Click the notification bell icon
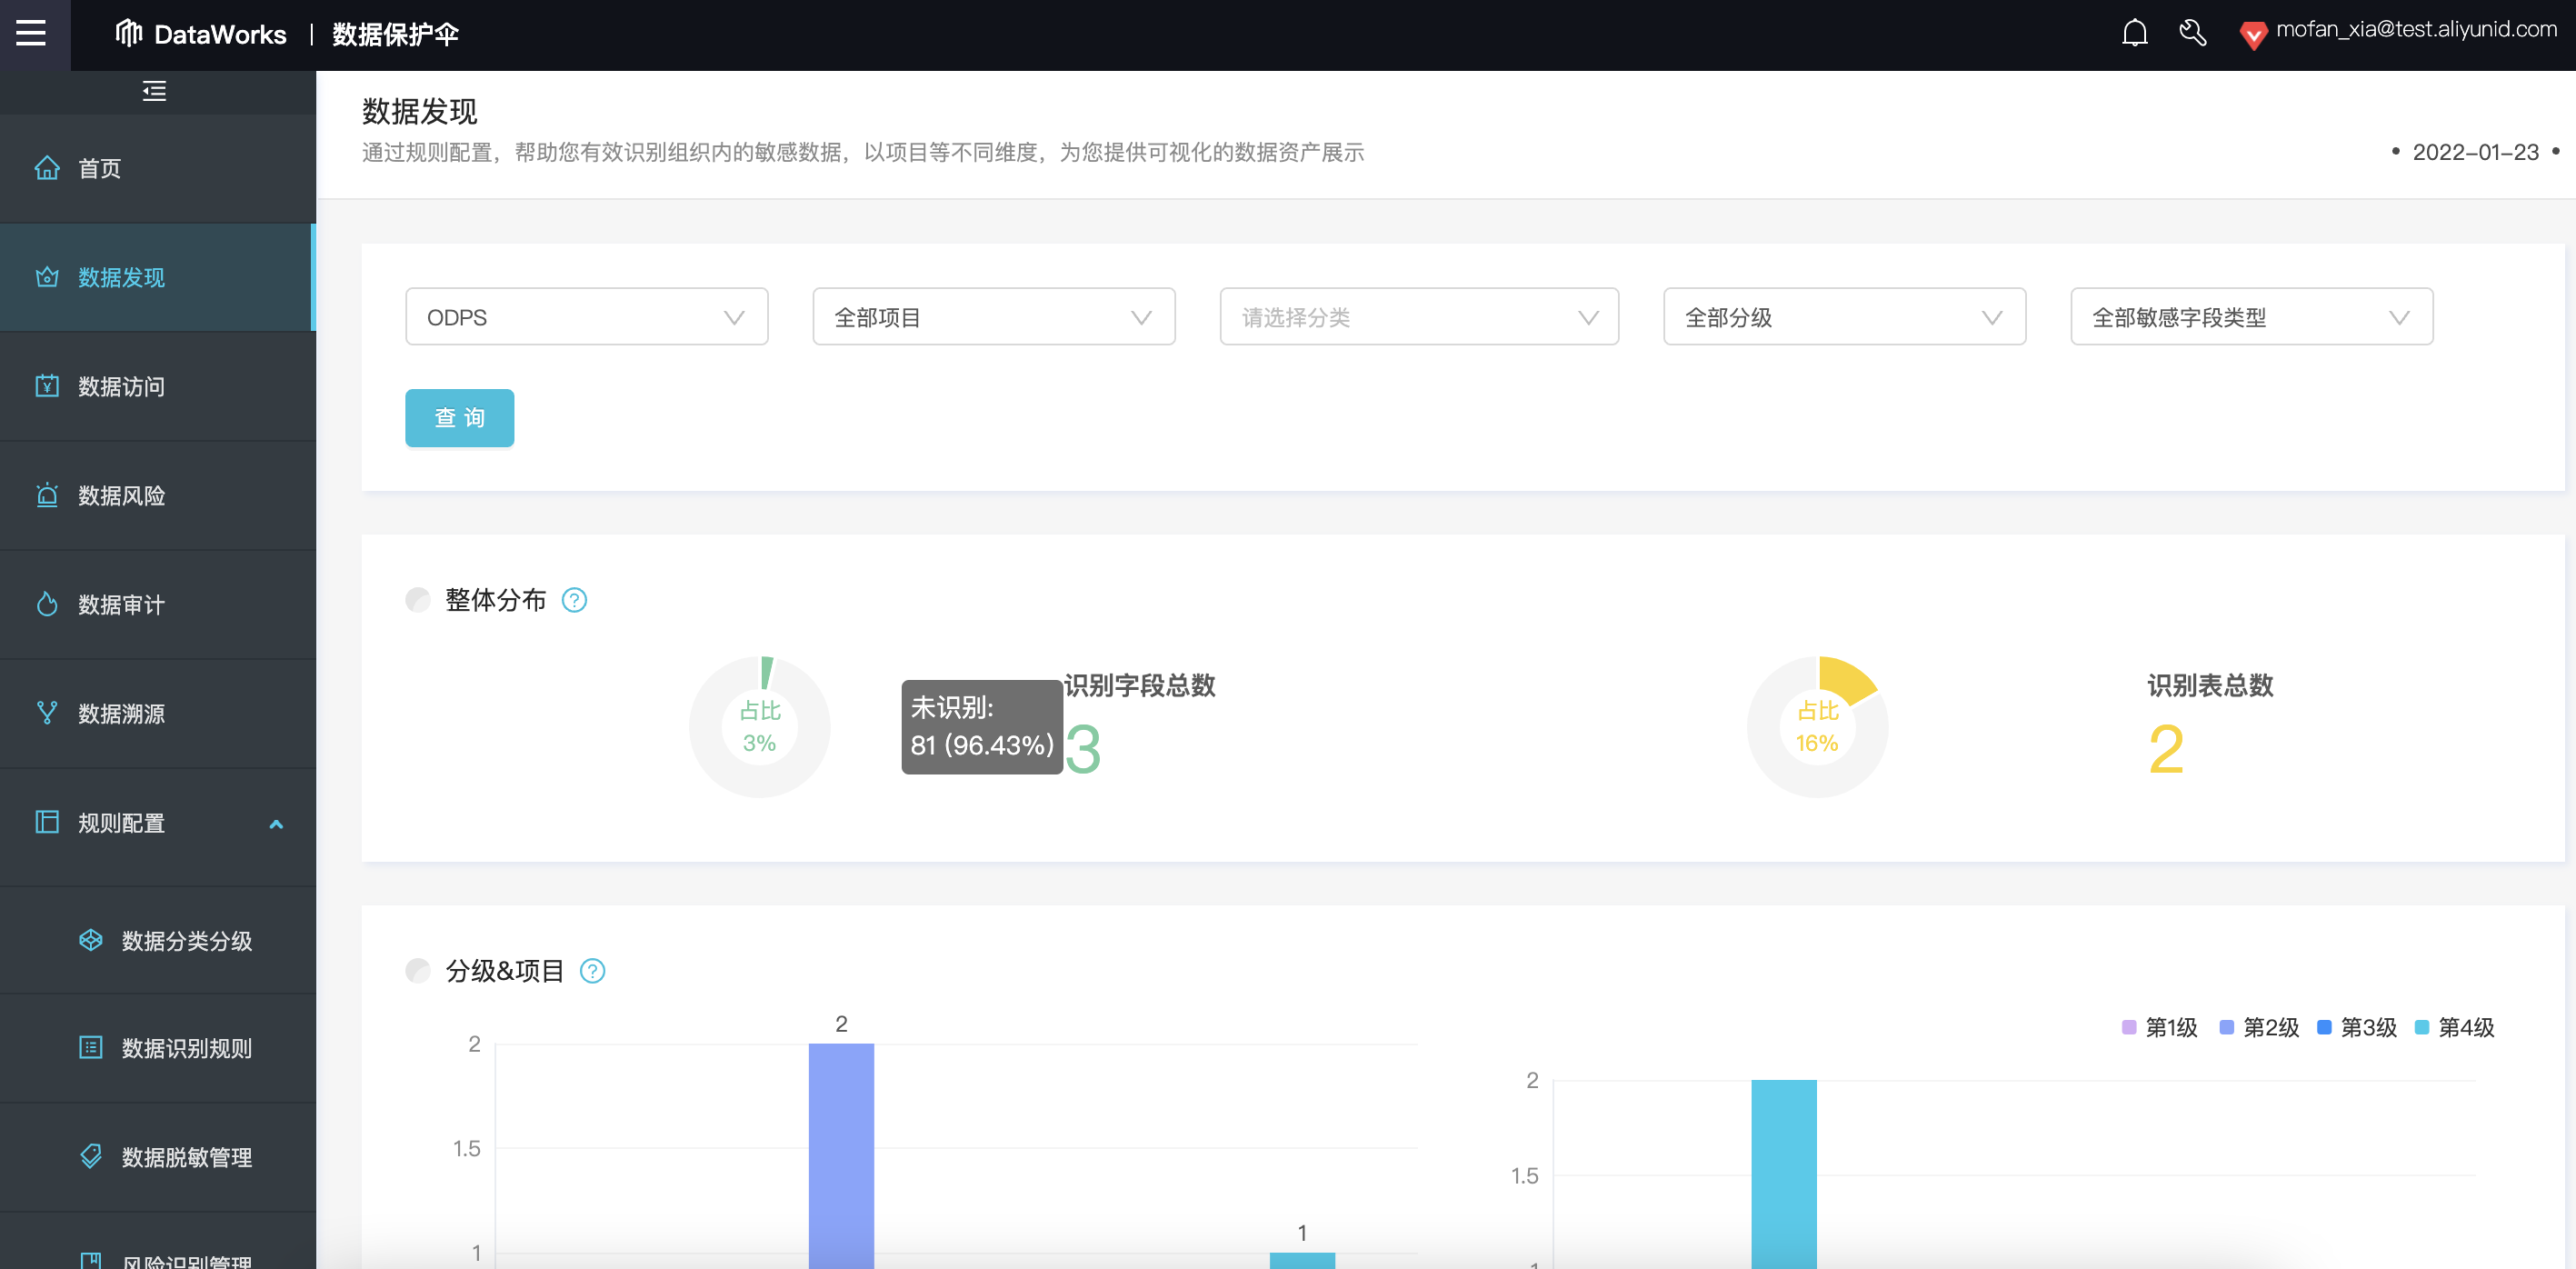 [2134, 33]
